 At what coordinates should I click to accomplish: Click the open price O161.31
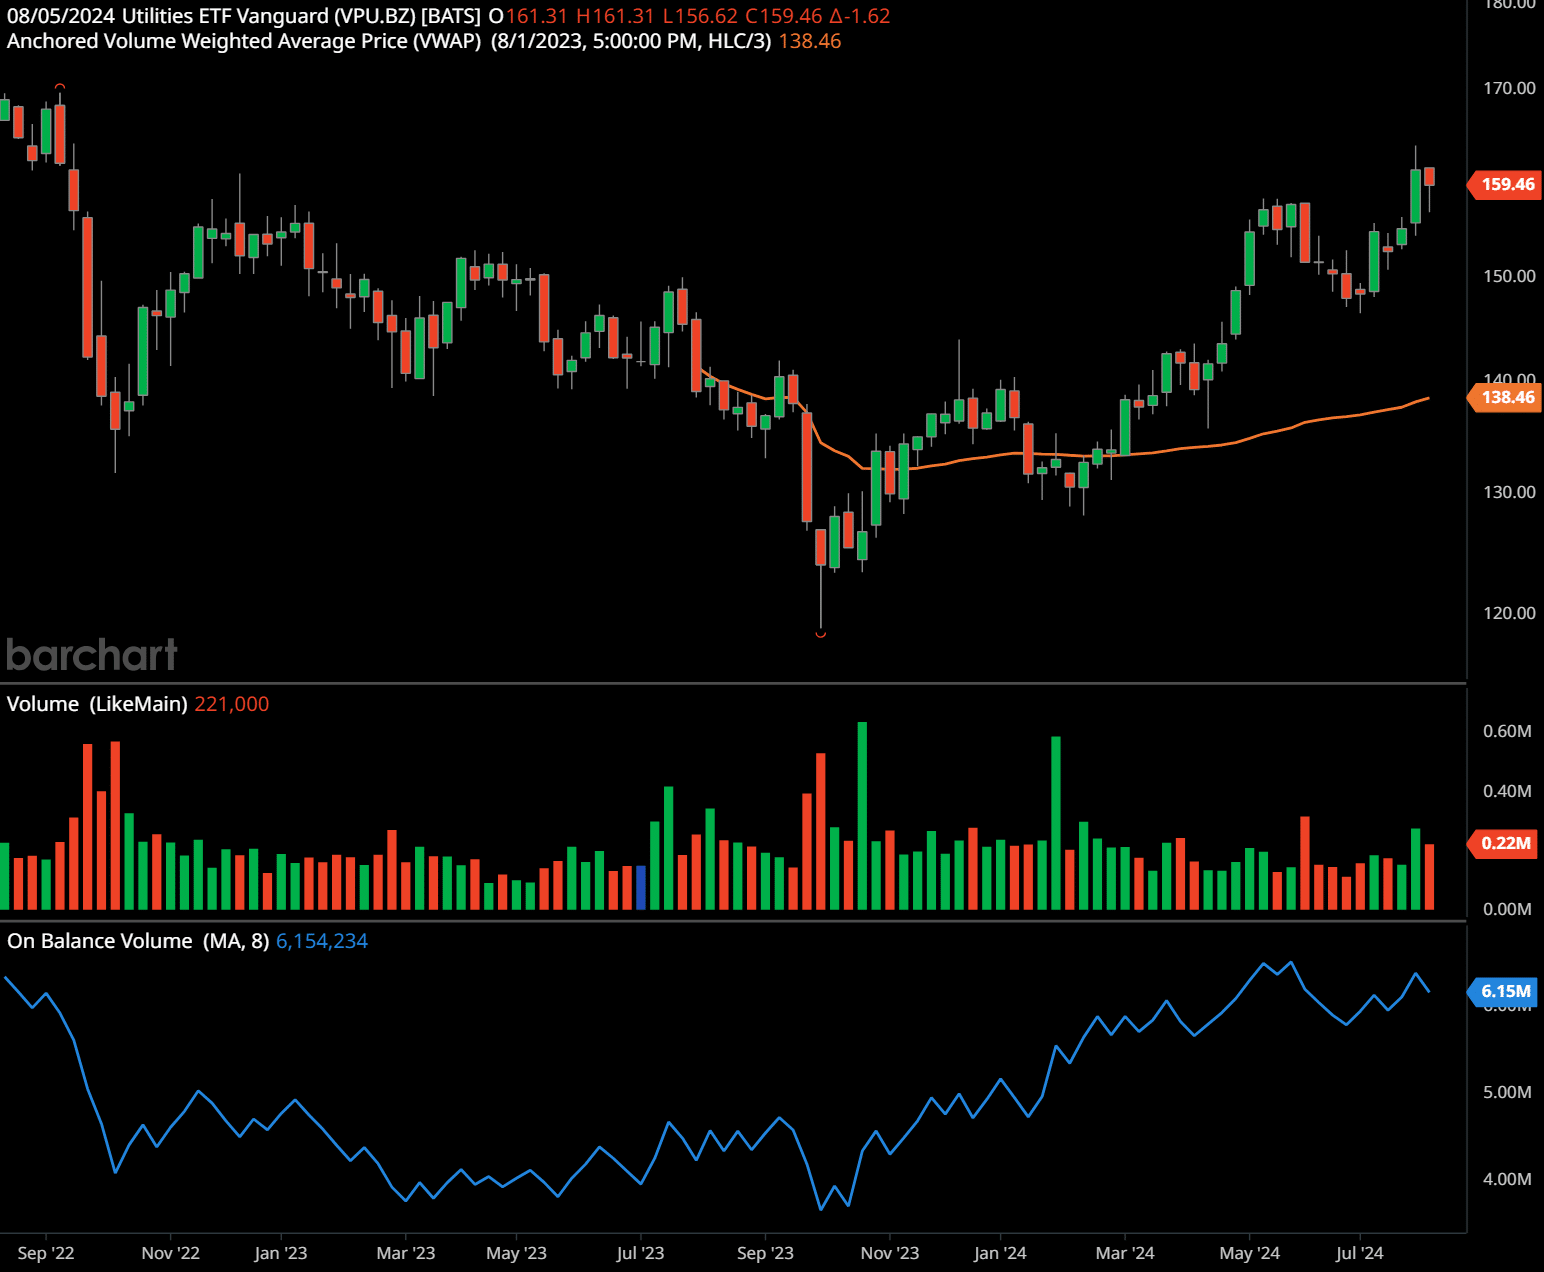[x=528, y=16]
